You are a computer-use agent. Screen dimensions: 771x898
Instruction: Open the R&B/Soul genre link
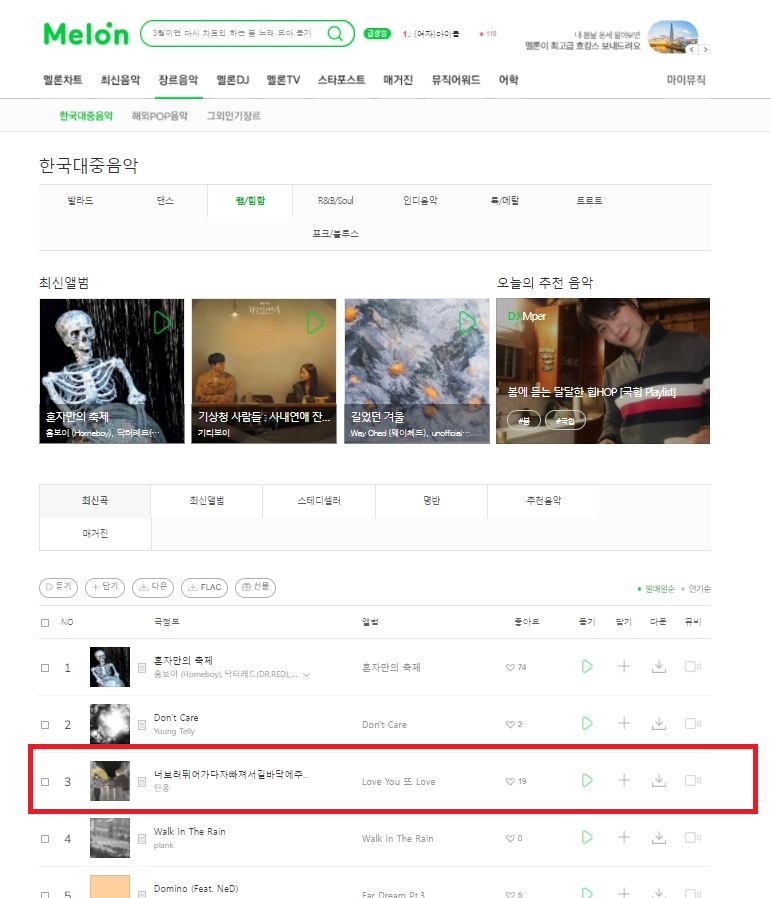[336, 200]
